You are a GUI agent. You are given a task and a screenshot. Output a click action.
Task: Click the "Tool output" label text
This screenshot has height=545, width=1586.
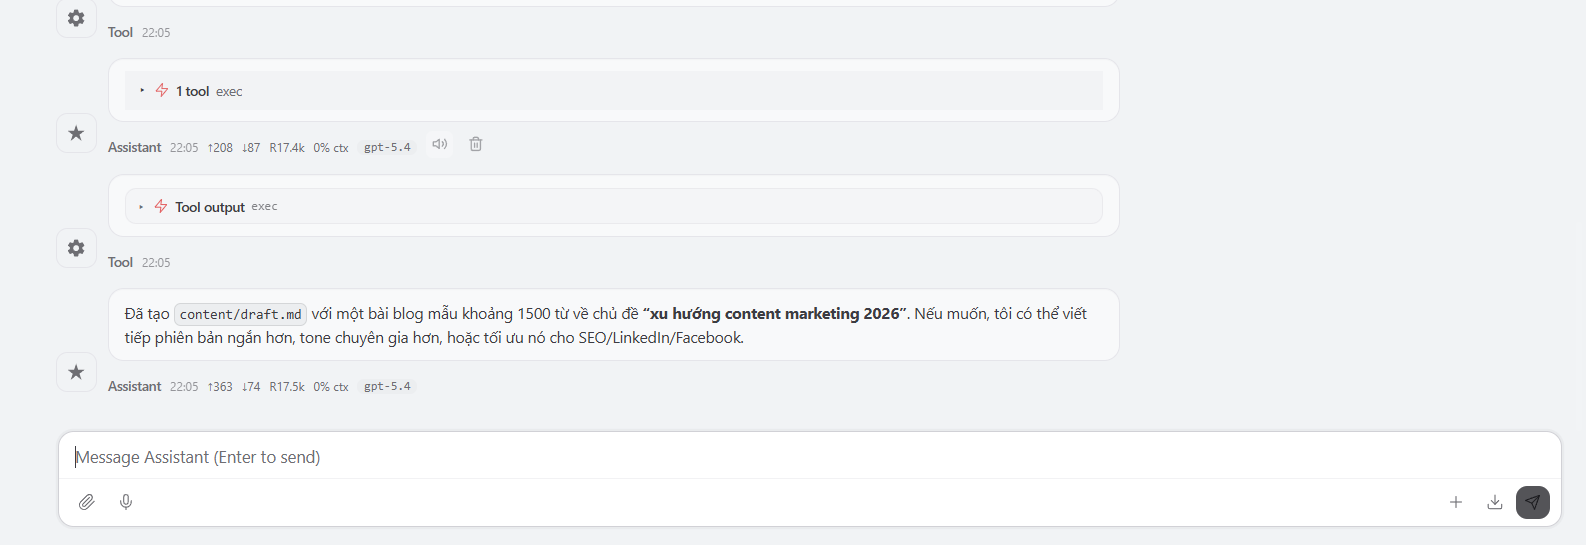pyautogui.click(x=210, y=207)
